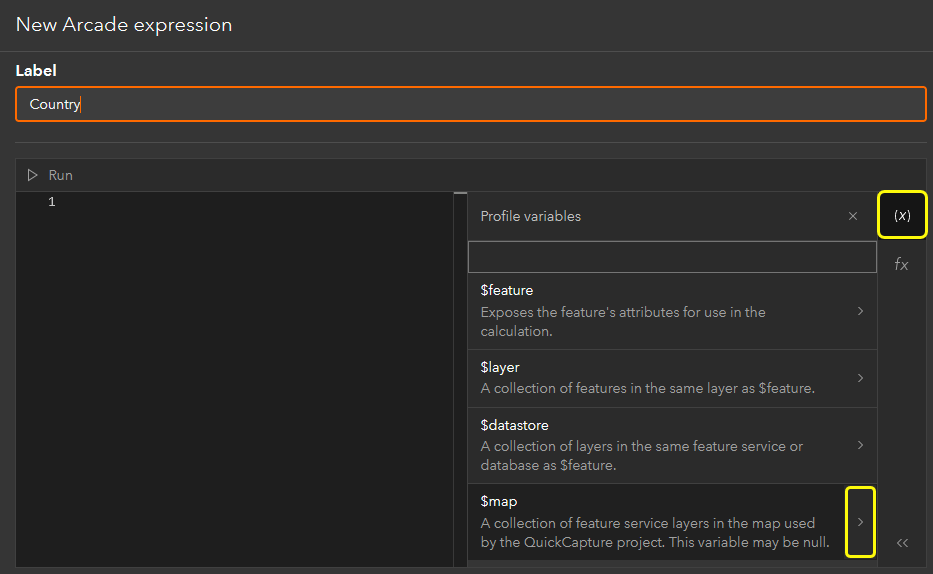Close the Profile variables panel
Screen dimensions: 933x574
pyautogui.click(x=853, y=216)
